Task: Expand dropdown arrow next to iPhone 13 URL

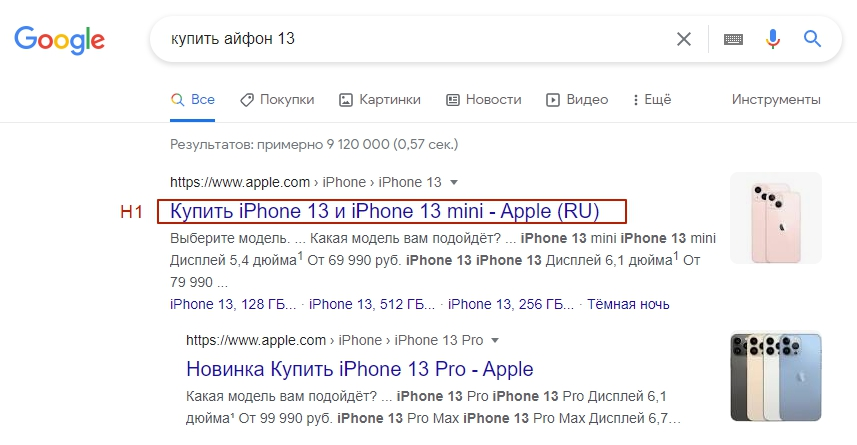Action: pos(454,183)
